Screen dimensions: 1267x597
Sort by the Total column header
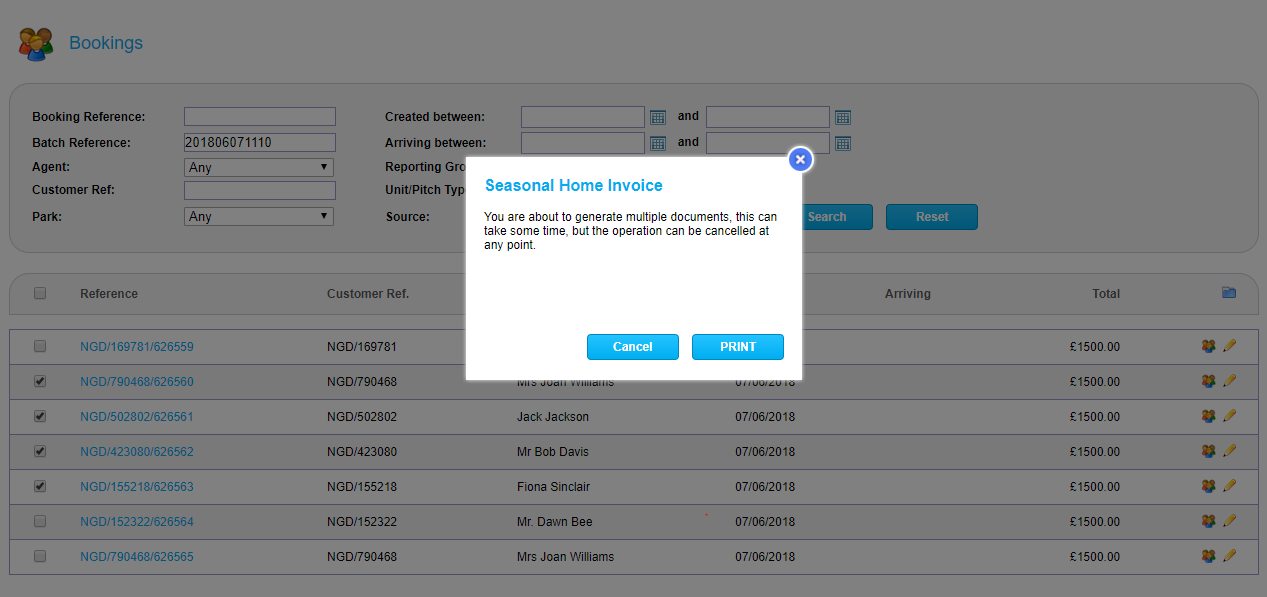(x=1105, y=294)
